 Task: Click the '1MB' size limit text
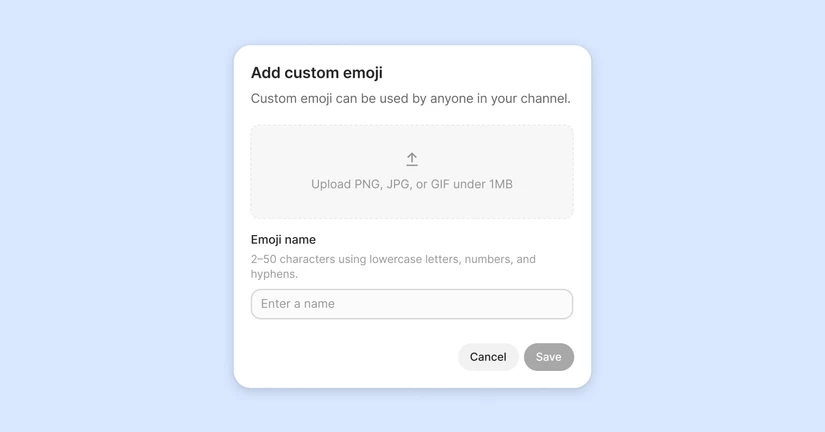coord(500,184)
